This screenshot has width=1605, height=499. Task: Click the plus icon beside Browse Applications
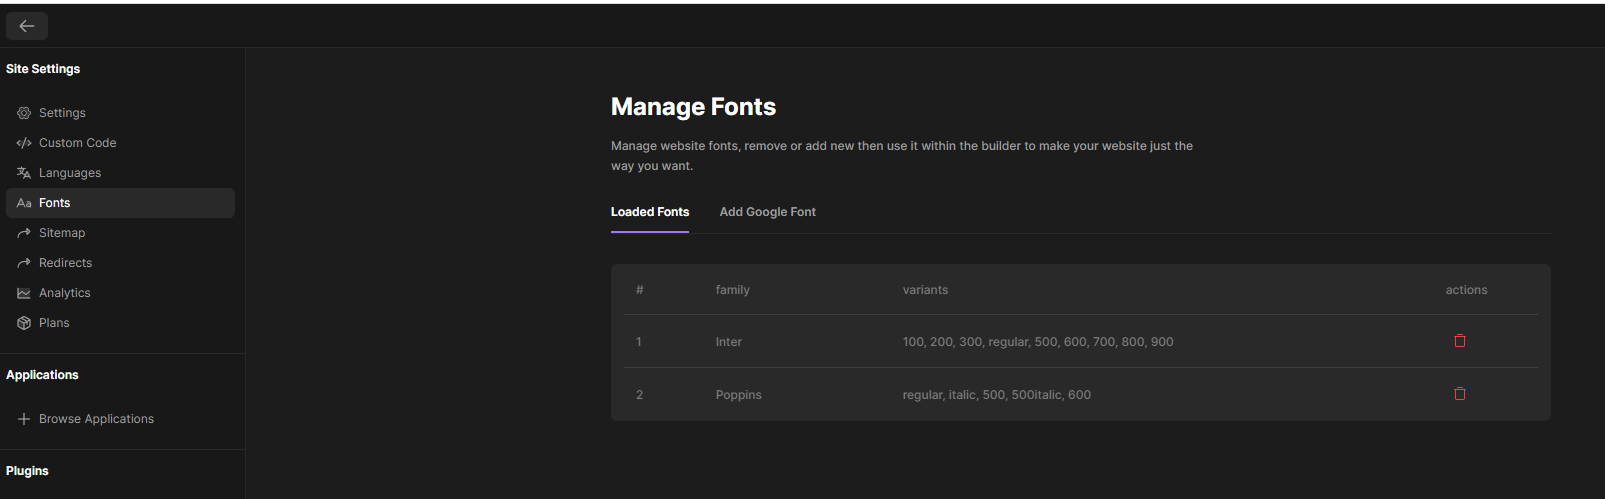24,419
